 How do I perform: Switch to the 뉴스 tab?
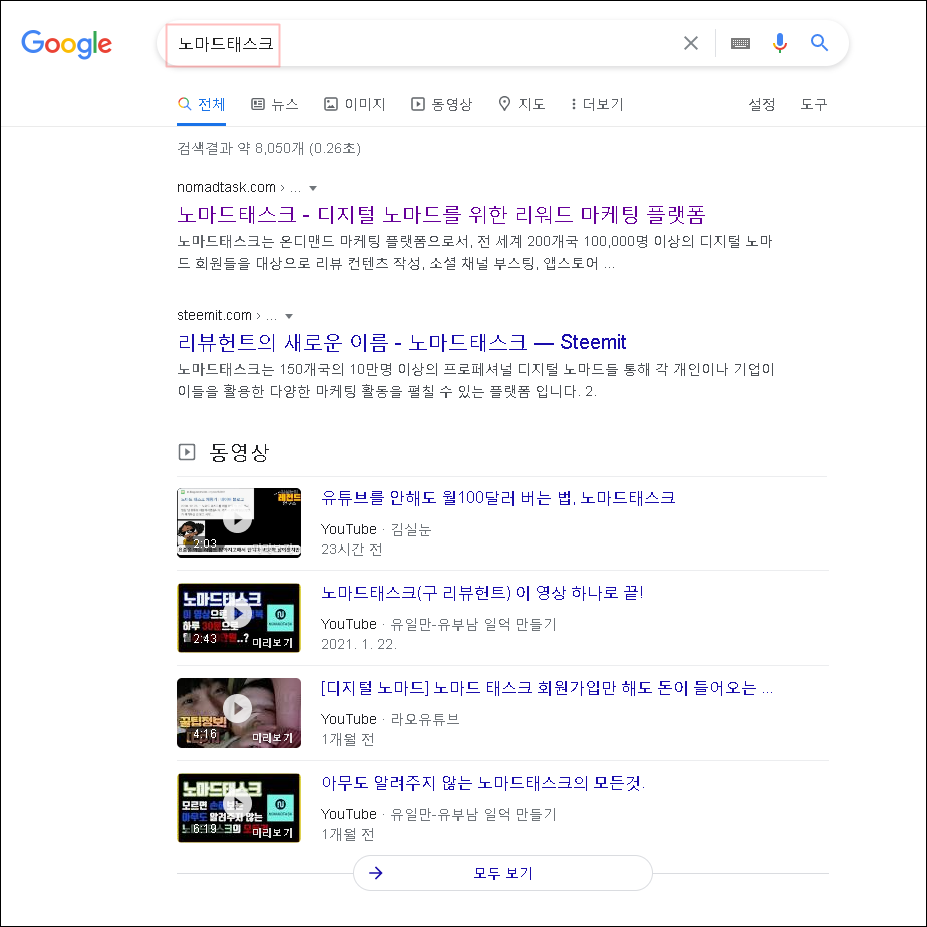(x=275, y=105)
